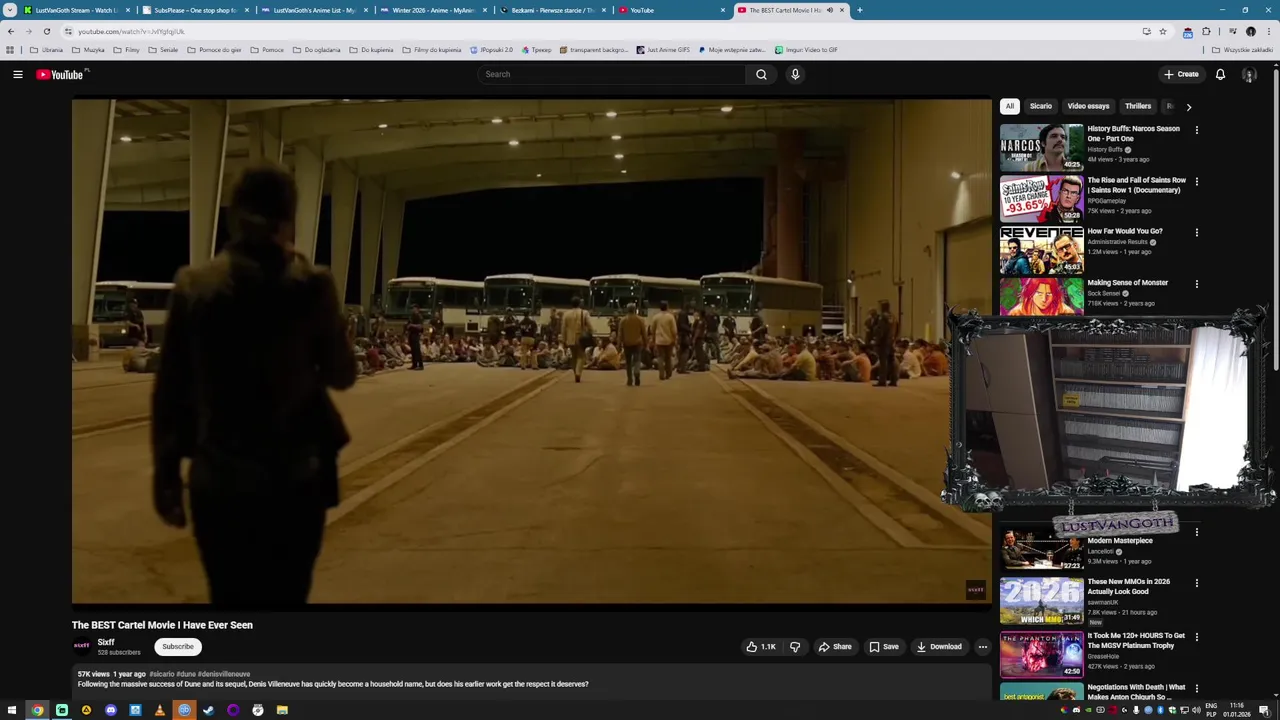The width and height of the screenshot is (1280, 720).
Task: Open the 2026 MMOs video thumbnail
Action: point(1041,600)
